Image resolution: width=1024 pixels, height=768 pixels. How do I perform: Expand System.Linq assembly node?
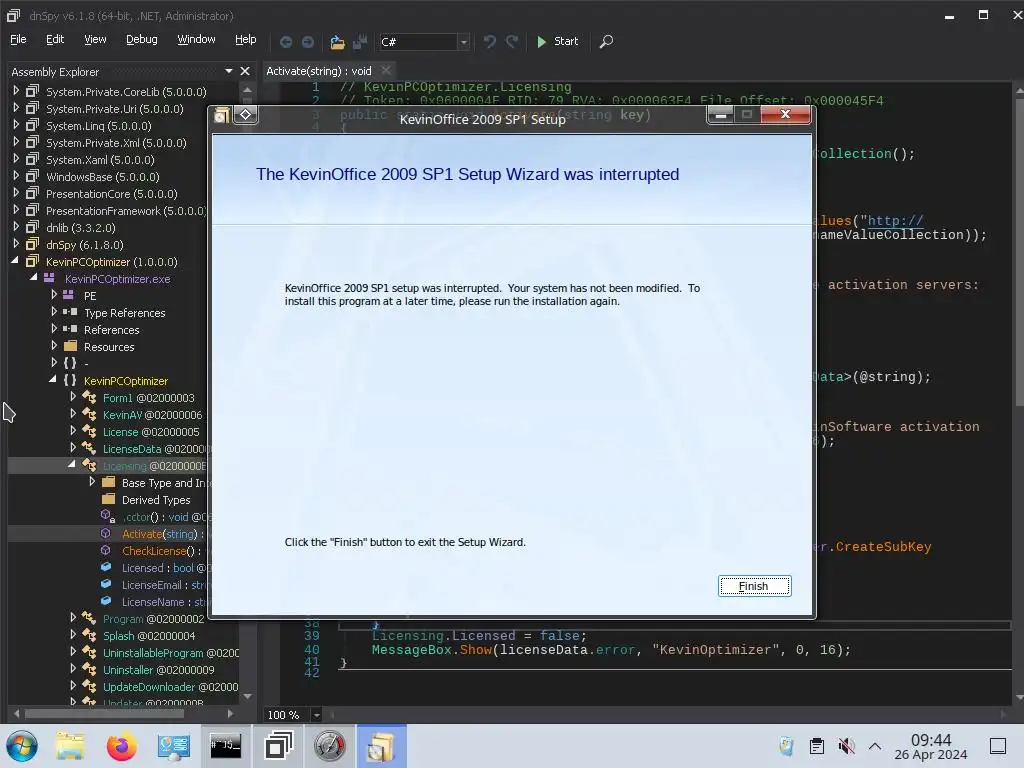tap(16, 125)
